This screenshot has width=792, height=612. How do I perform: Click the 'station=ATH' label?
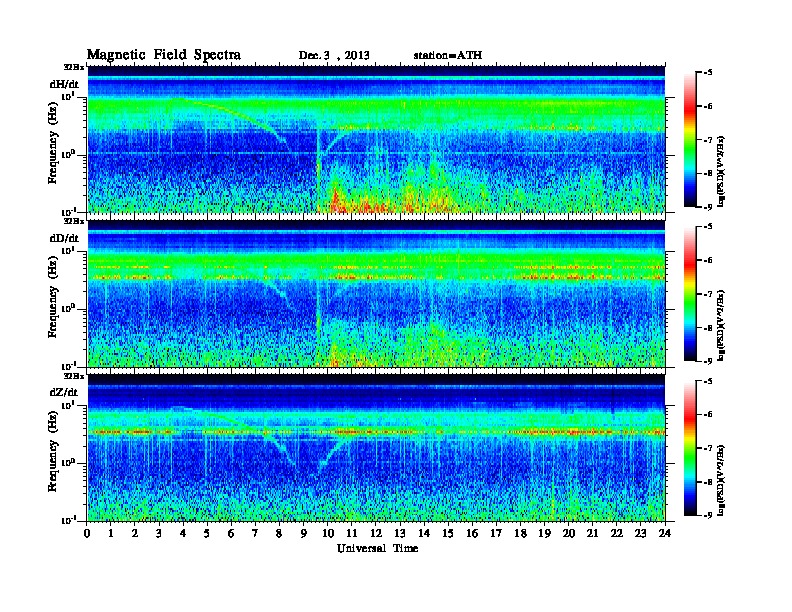[448, 55]
